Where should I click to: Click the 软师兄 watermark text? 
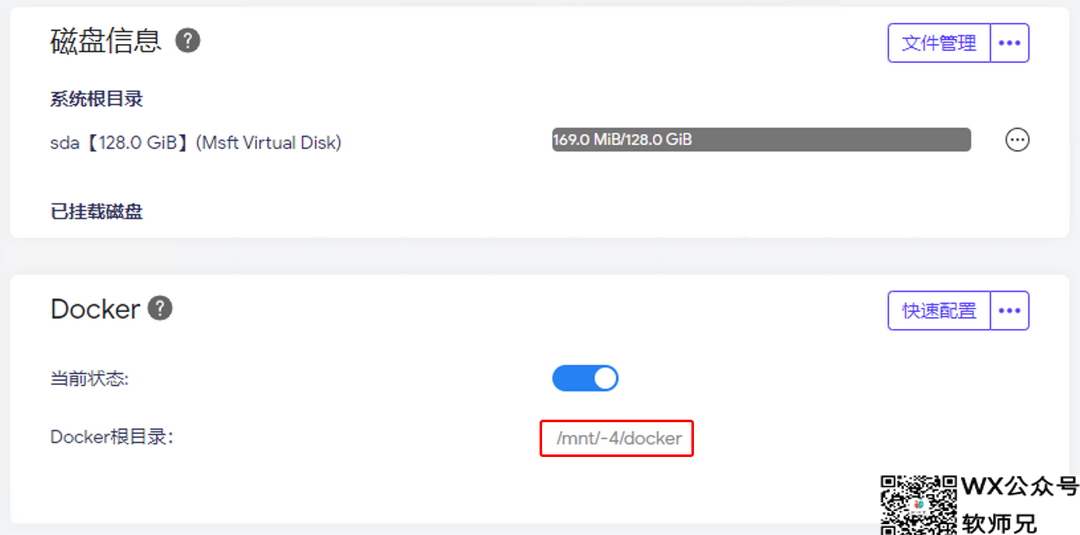coord(999,523)
